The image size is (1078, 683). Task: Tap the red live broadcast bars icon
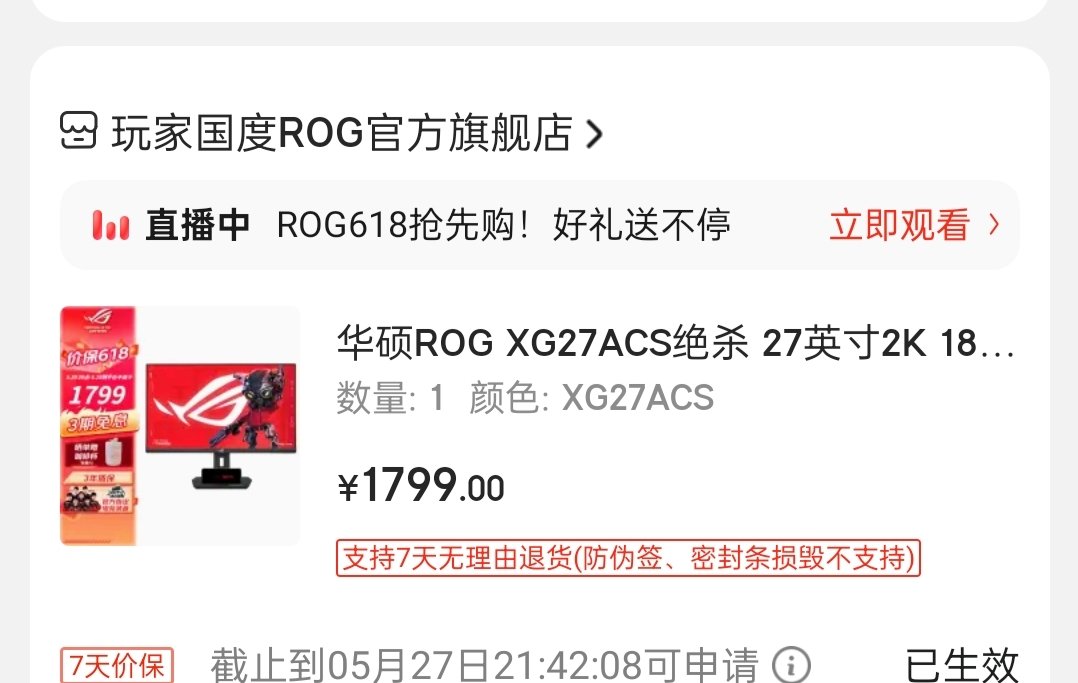[111, 226]
